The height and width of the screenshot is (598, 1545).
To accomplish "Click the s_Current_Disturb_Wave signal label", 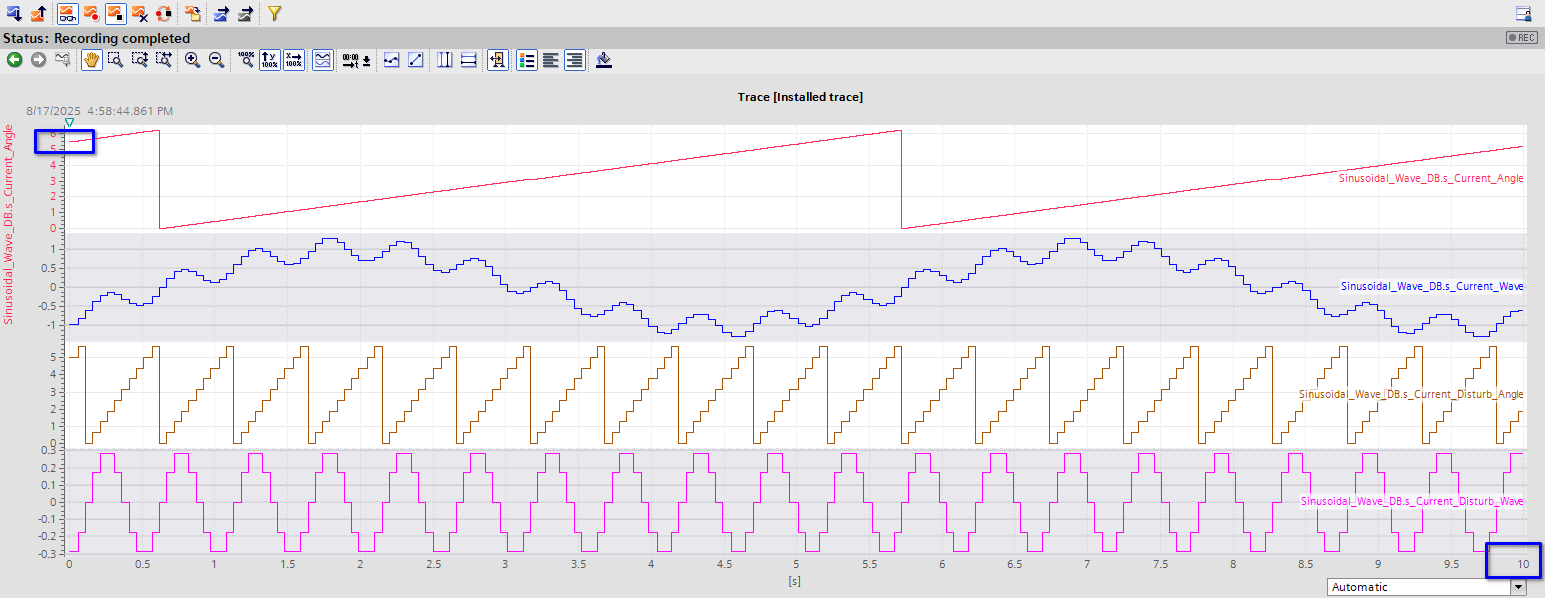I will (1411, 500).
